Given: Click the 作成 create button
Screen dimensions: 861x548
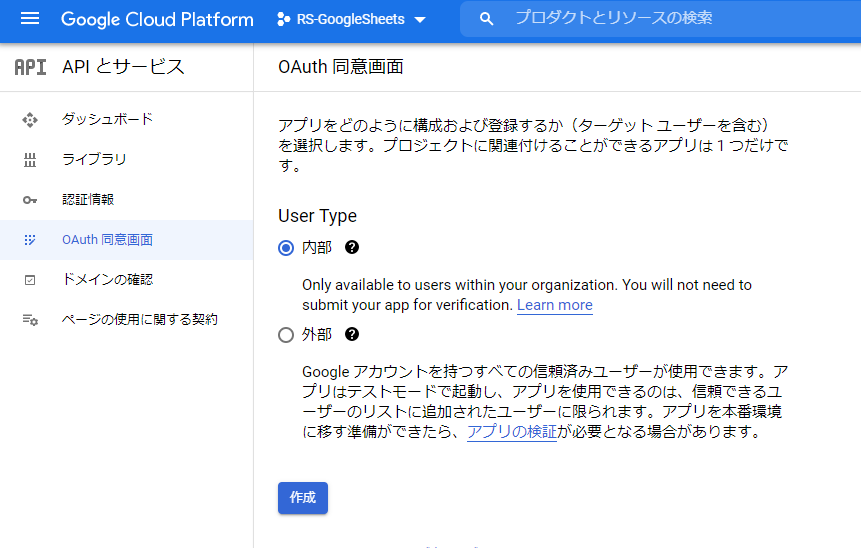Looking at the screenshot, I should pos(303,498).
